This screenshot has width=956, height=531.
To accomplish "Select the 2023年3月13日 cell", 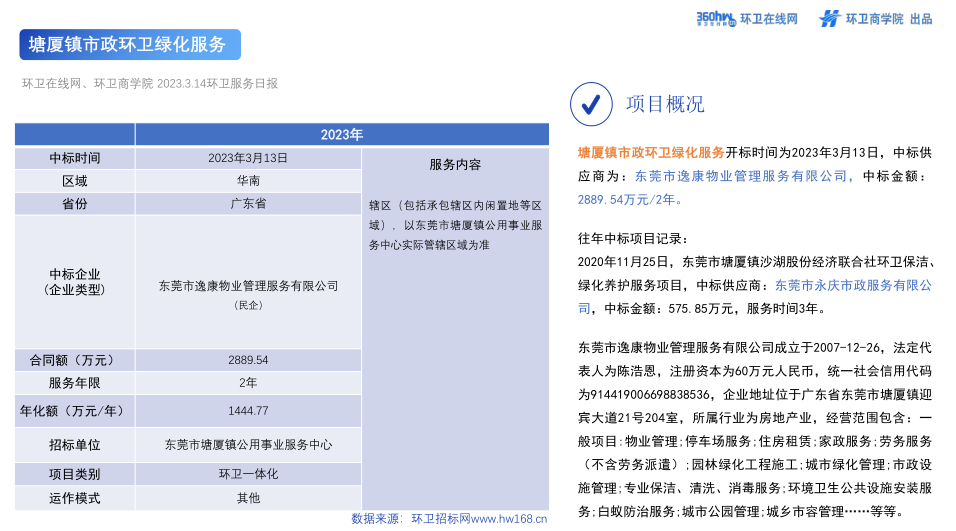I will tap(248, 158).
